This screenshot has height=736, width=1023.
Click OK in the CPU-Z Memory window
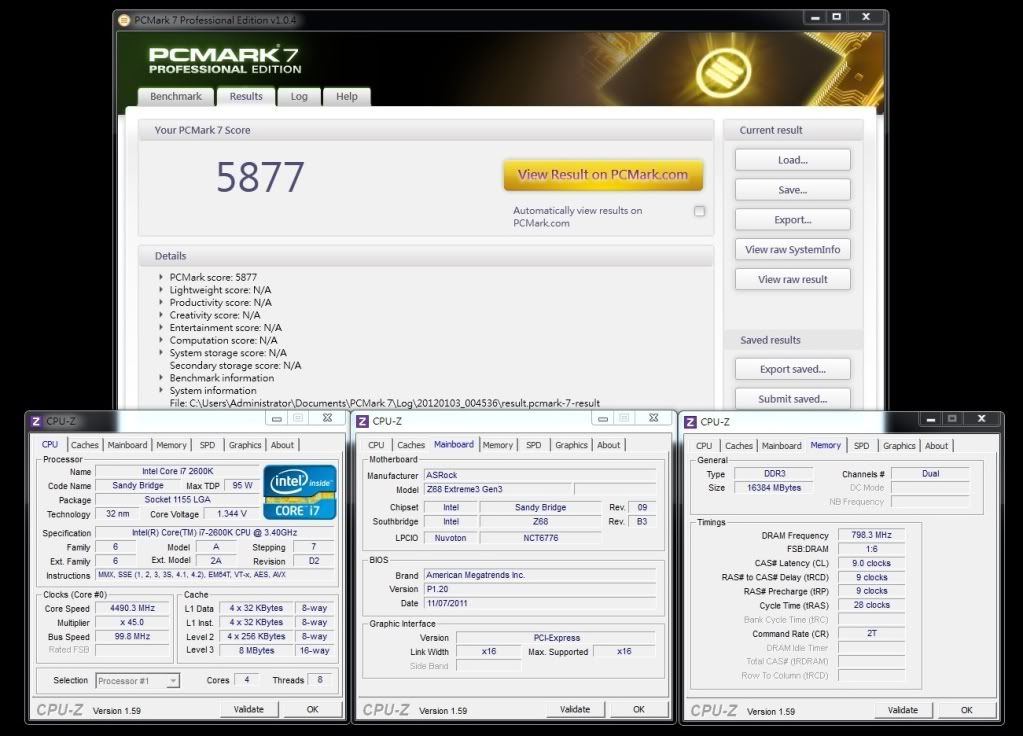point(967,710)
